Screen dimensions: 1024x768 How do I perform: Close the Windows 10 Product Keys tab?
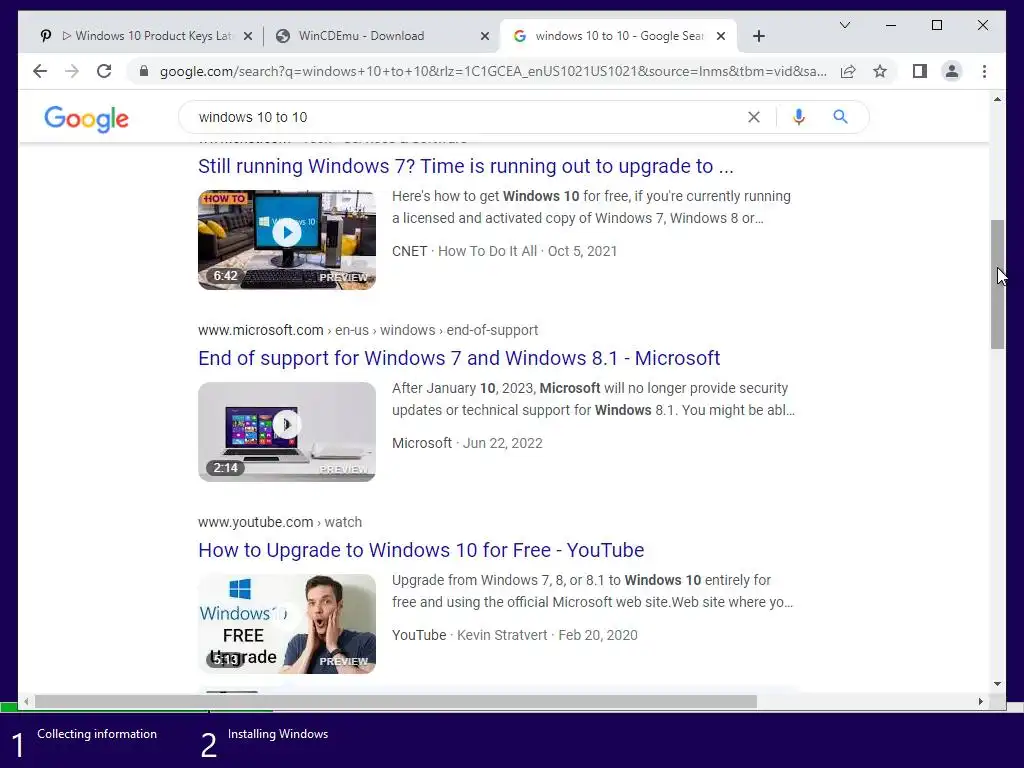point(248,36)
